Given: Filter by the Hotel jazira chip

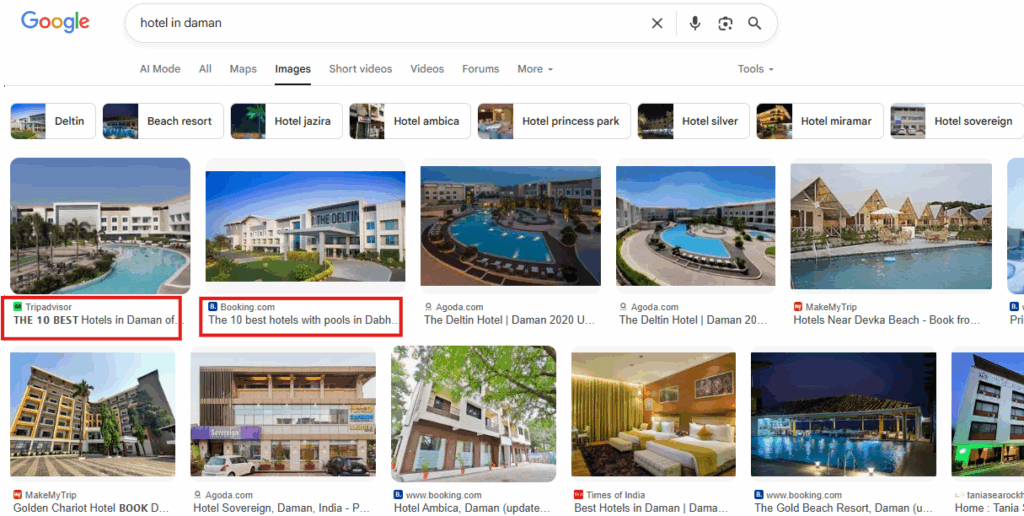Looking at the screenshot, I should [x=287, y=121].
